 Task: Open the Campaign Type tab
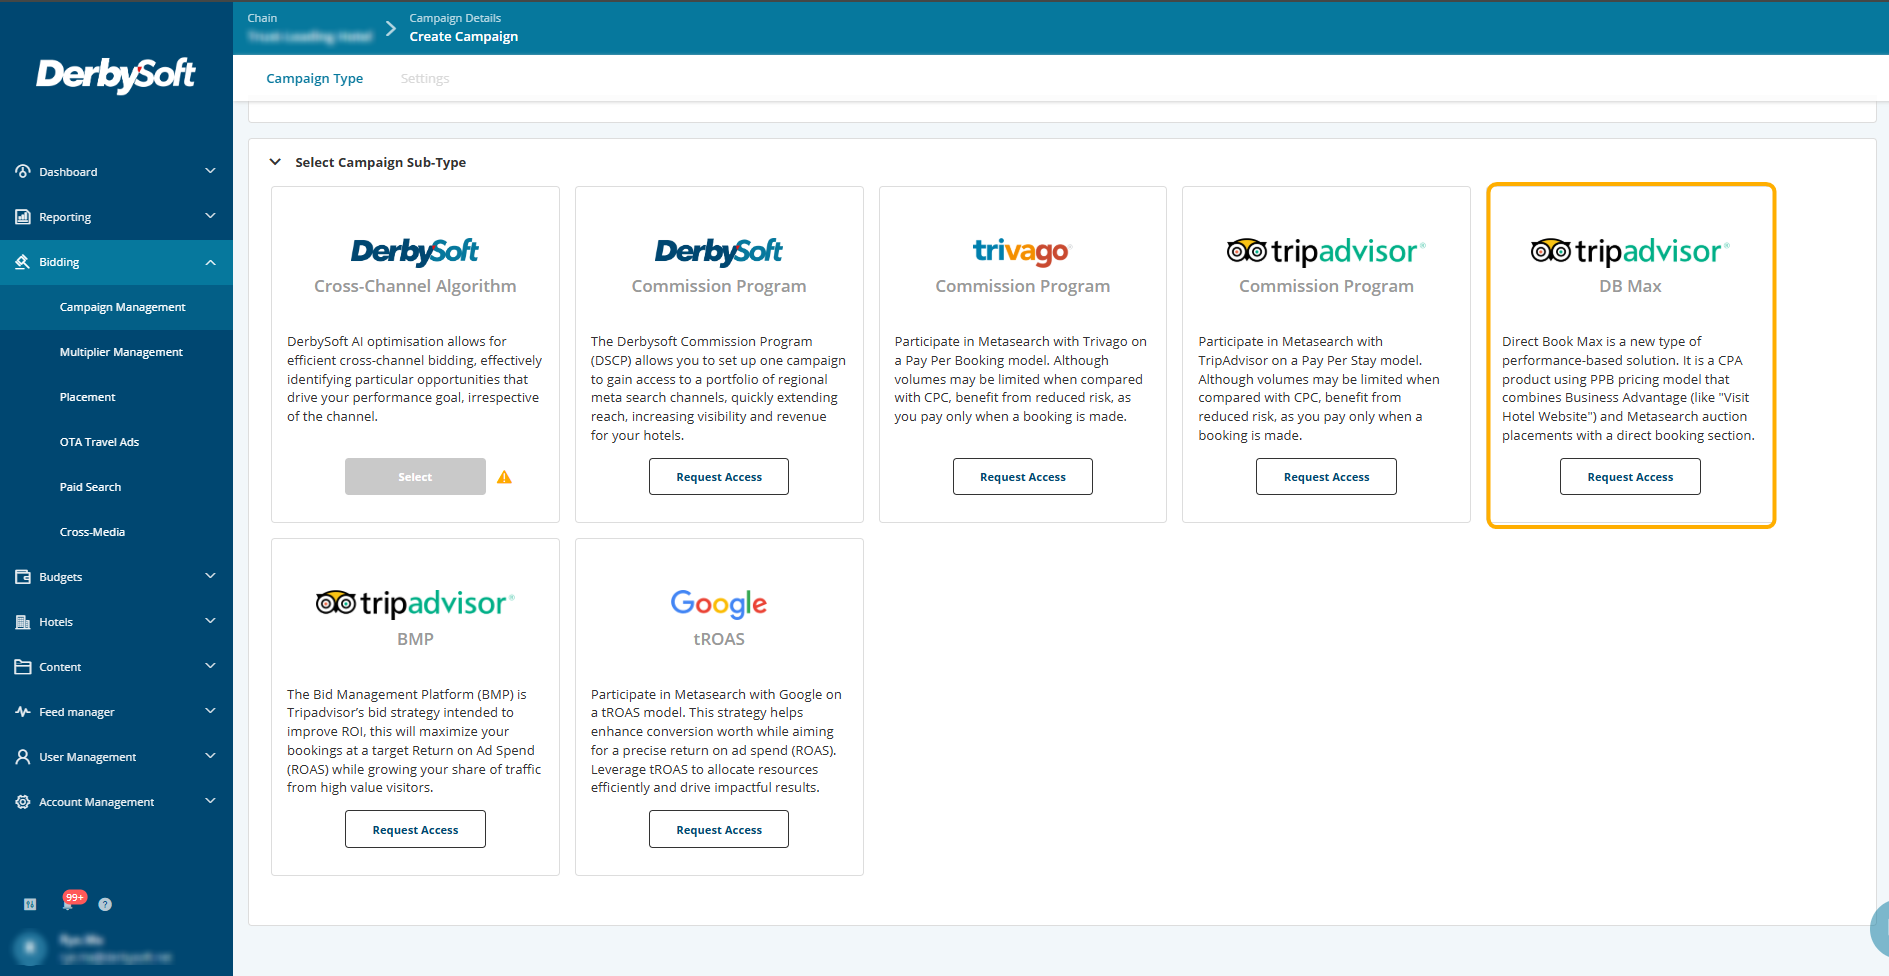[314, 78]
